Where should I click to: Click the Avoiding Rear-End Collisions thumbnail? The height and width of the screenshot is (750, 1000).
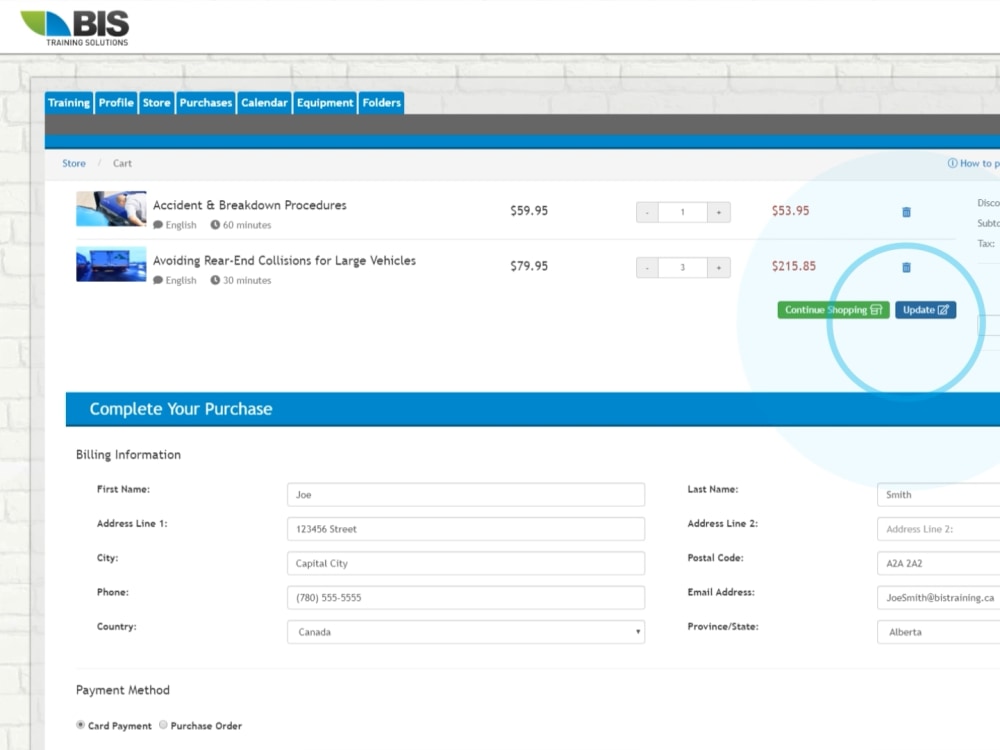pyautogui.click(x=111, y=264)
